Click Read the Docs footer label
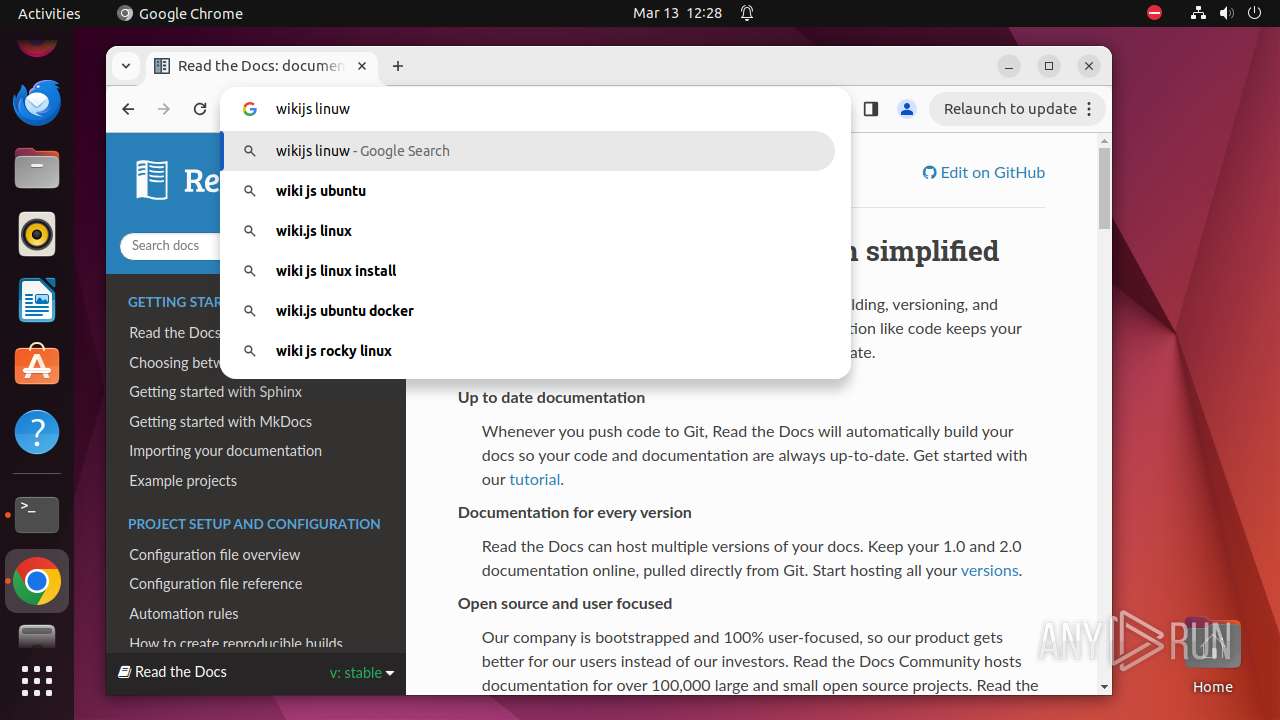1280x720 pixels. tap(173, 672)
